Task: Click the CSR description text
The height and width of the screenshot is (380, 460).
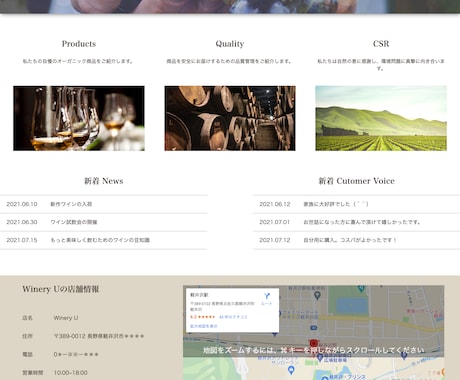Action: 381,65
